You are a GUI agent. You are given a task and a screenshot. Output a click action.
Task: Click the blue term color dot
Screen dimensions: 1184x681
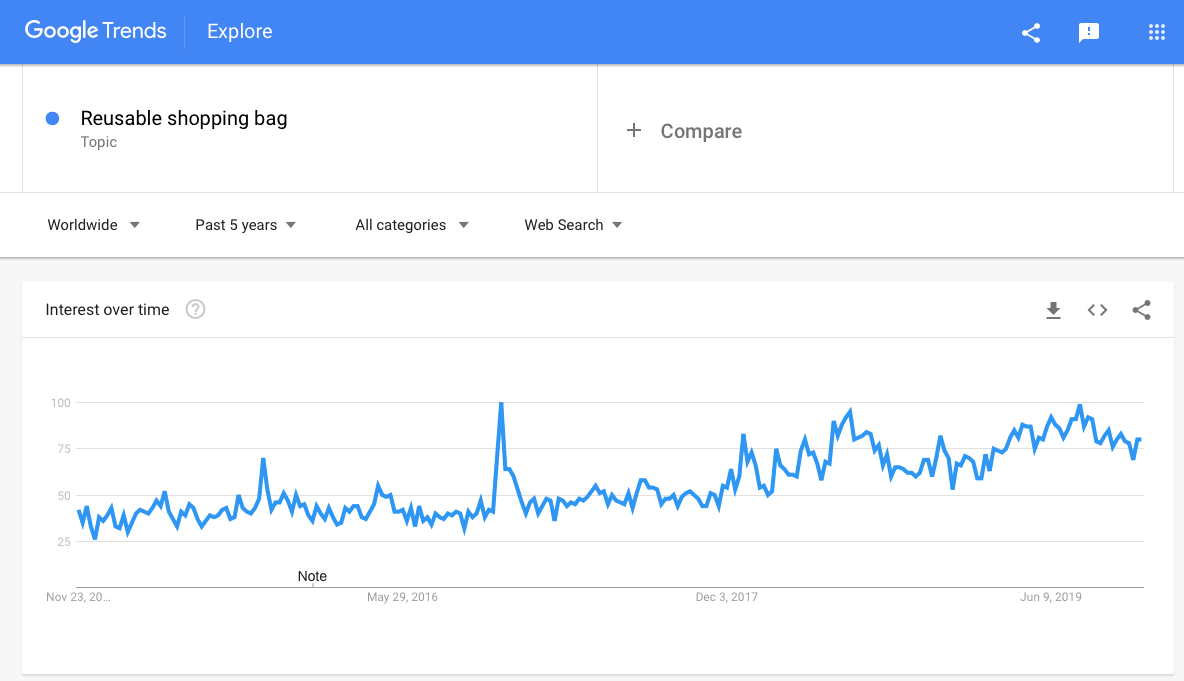pyautogui.click(x=53, y=118)
